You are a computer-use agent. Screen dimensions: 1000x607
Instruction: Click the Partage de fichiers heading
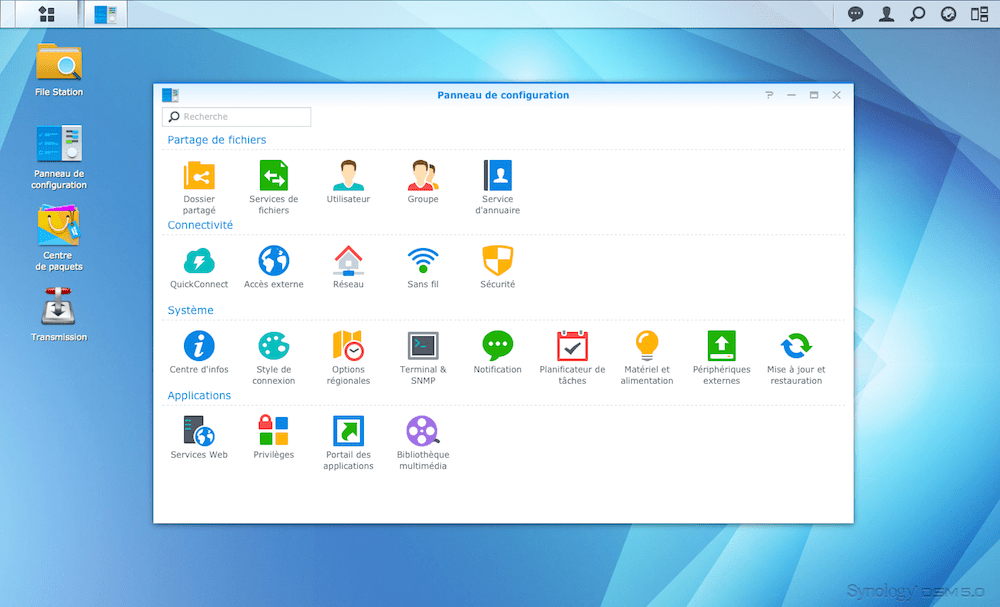(x=217, y=140)
